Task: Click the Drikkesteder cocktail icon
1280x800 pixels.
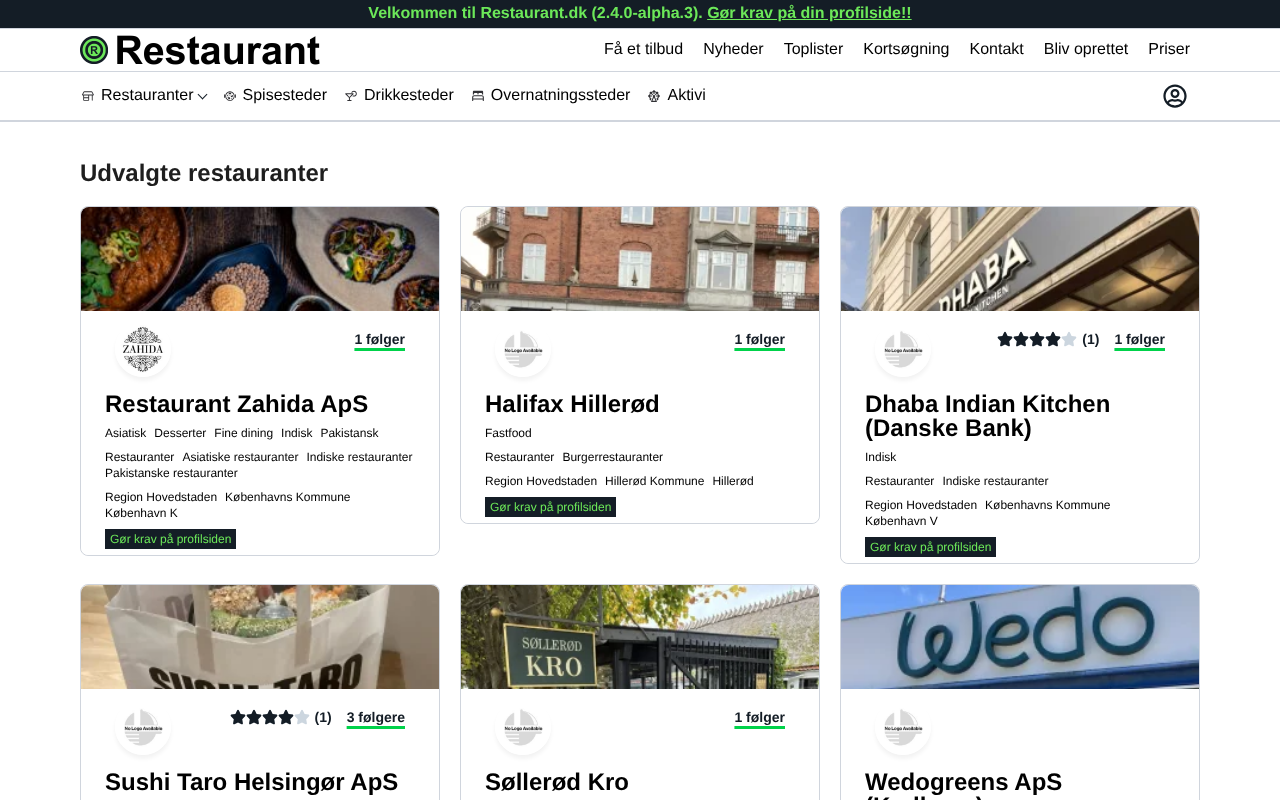Action: [351, 96]
